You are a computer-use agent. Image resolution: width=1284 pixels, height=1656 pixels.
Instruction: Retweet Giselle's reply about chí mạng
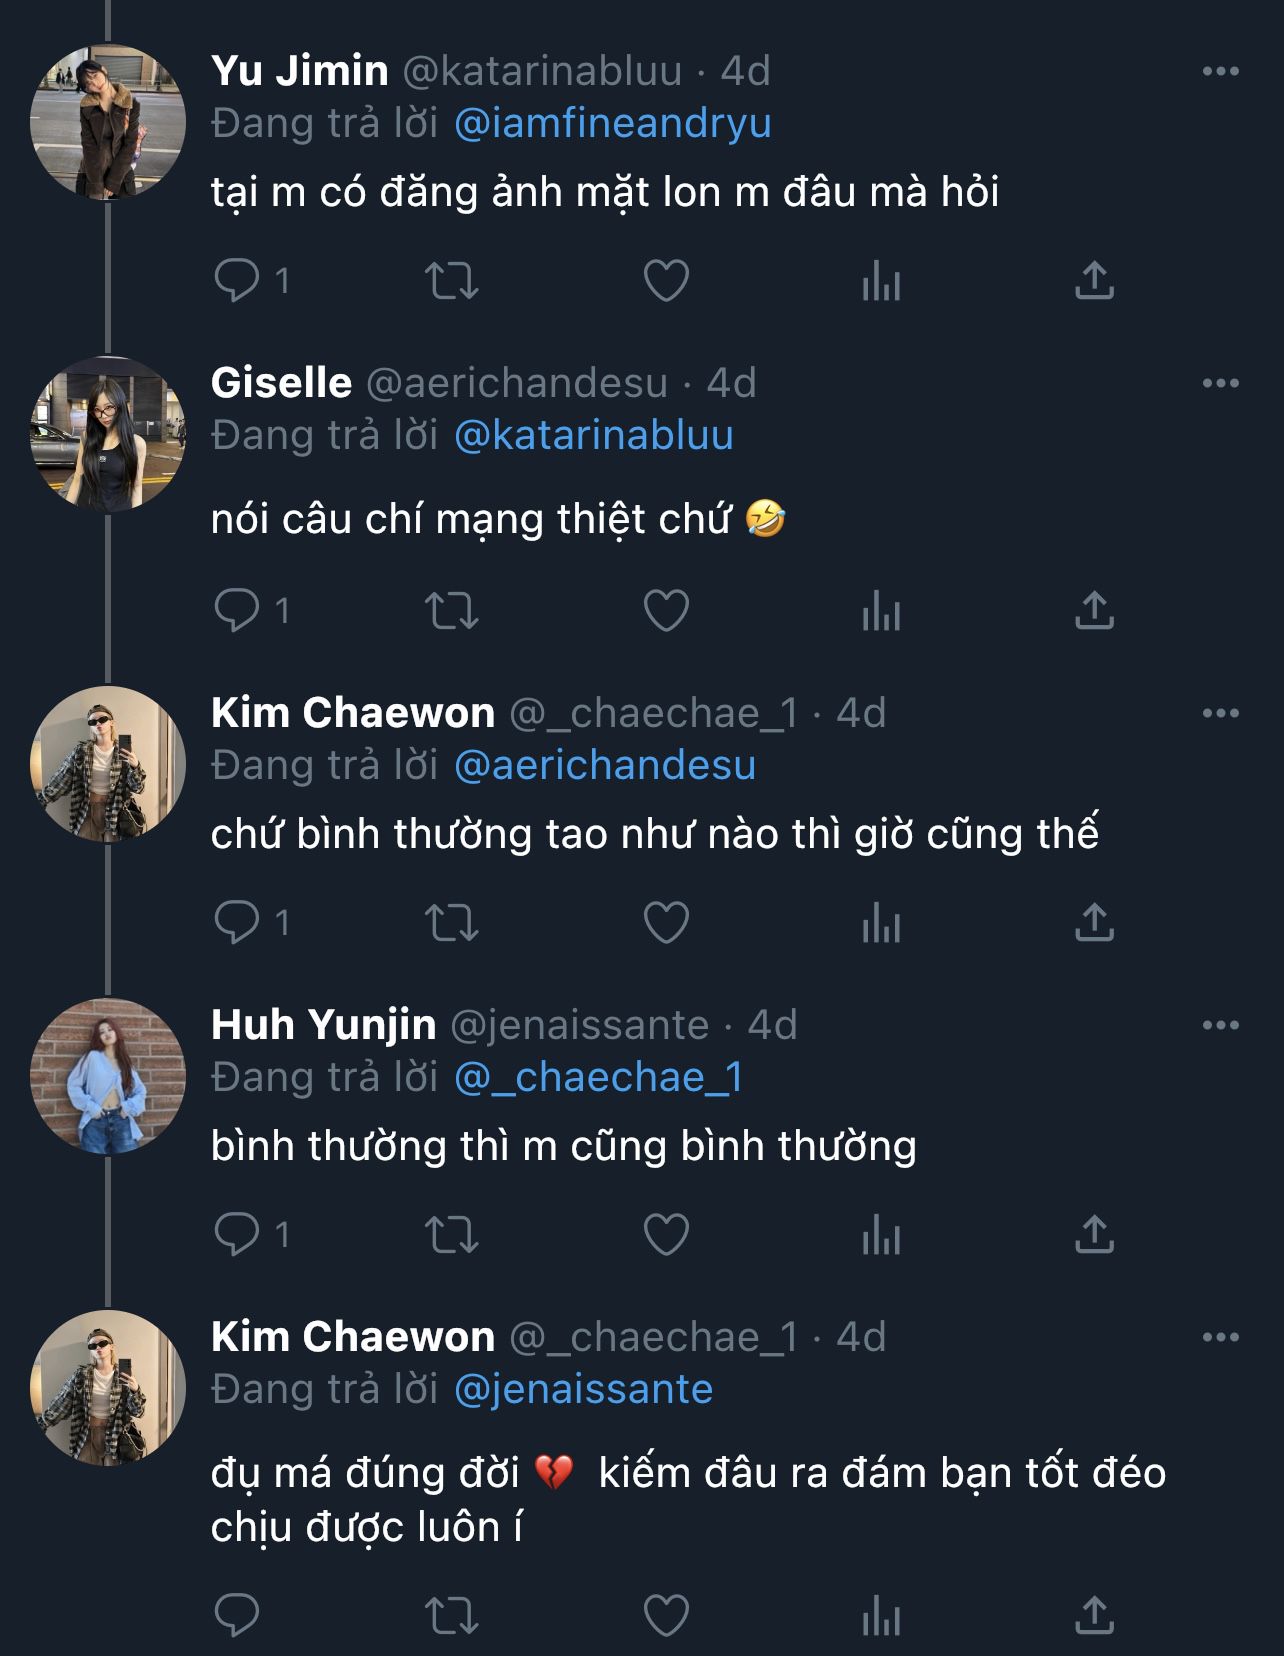452,611
